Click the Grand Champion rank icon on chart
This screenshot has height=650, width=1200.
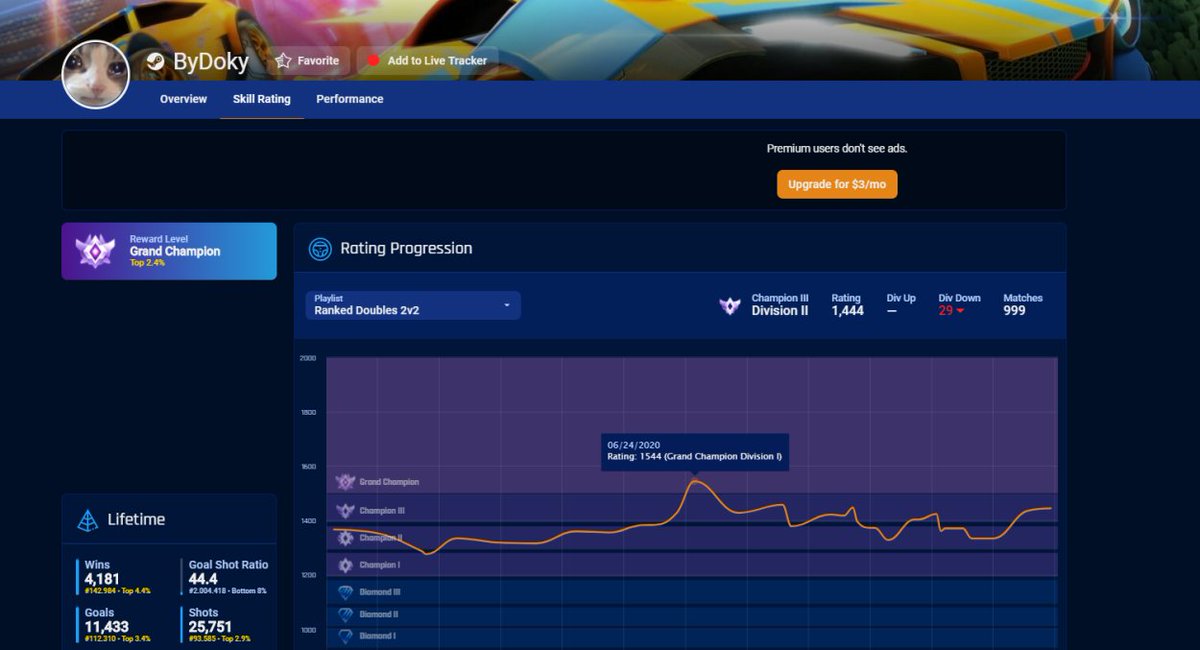(x=346, y=482)
